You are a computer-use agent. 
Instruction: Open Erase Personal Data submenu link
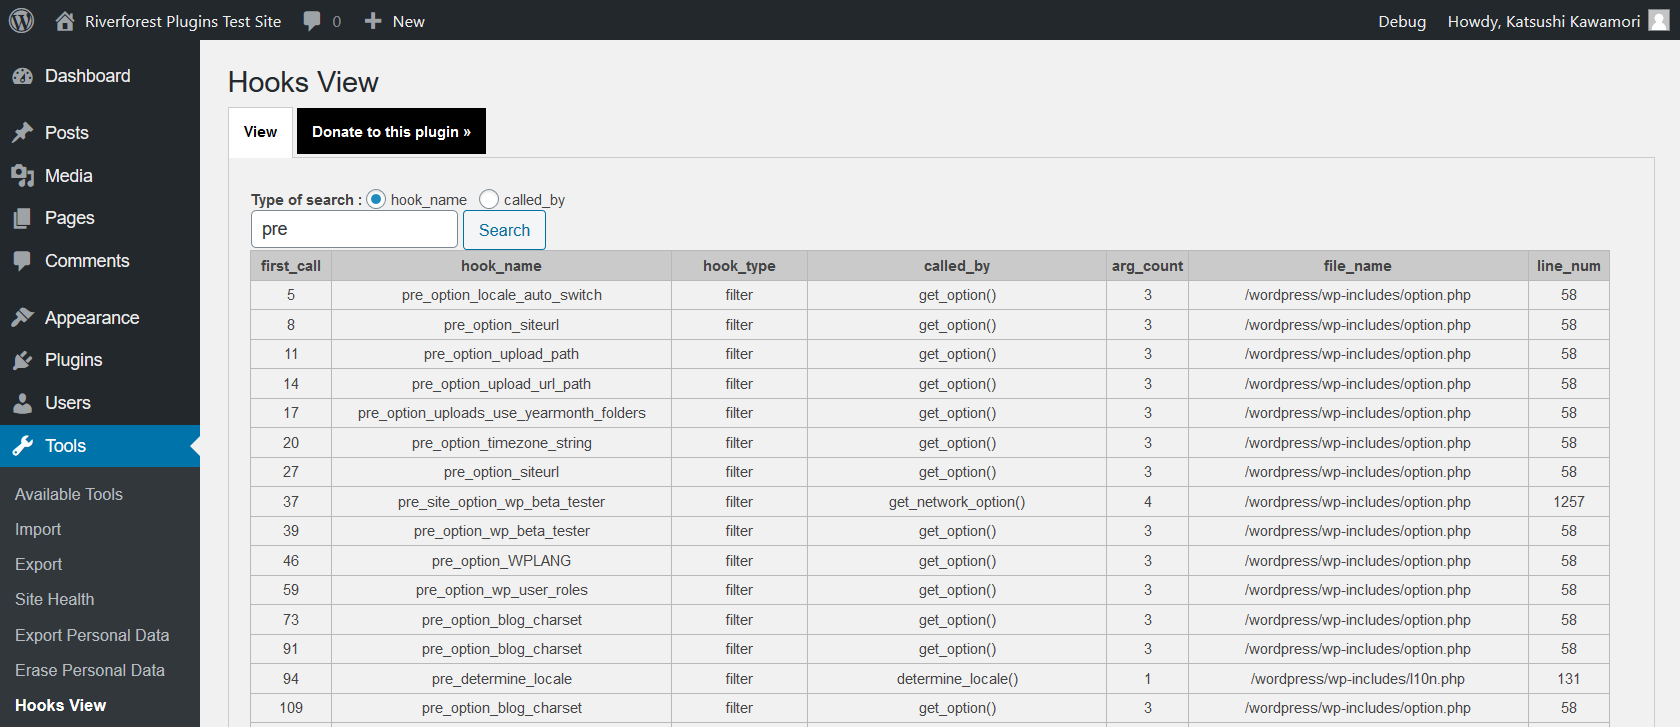pyautogui.click(x=90, y=670)
